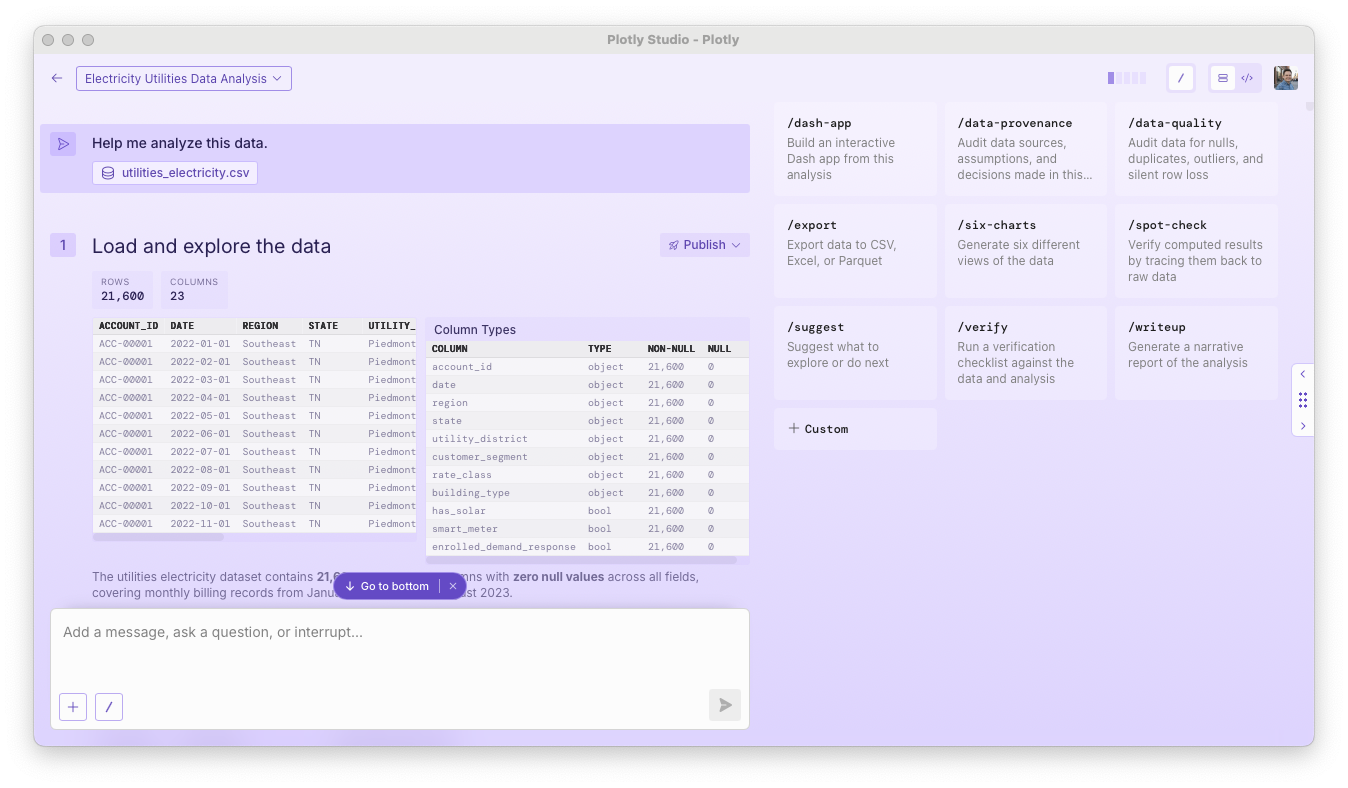Dismiss the Go to bottom pill
Image resolution: width=1348 pixels, height=788 pixels.
tap(453, 586)
